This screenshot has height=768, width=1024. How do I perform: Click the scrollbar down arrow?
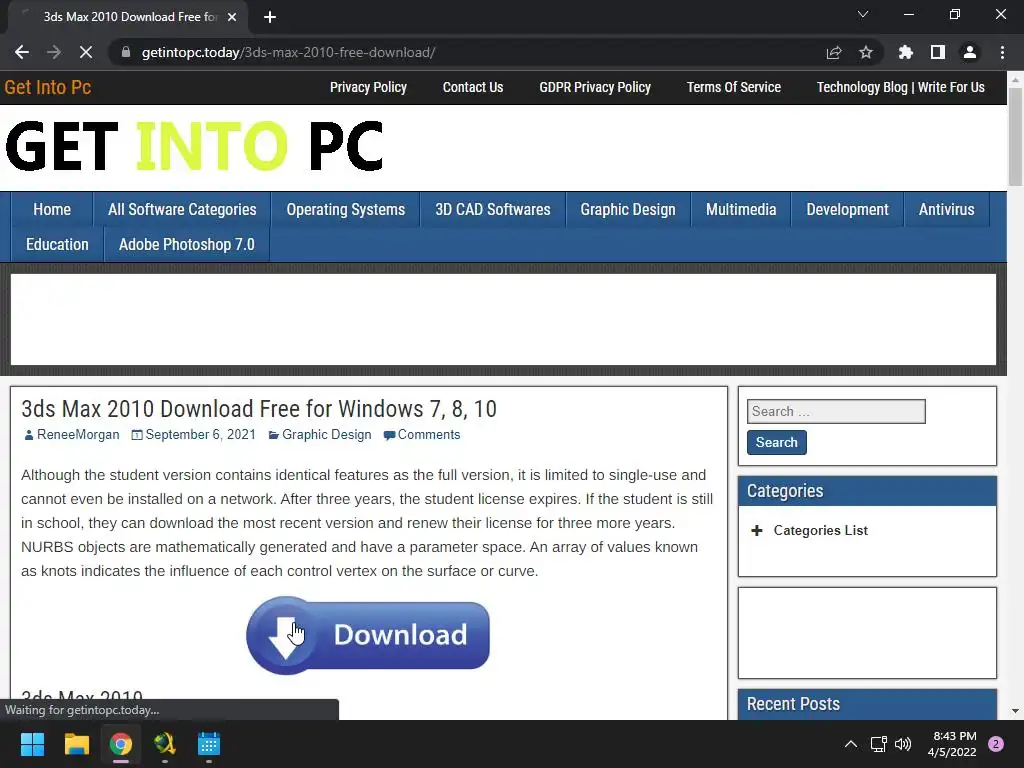[x=1015, y=711]
